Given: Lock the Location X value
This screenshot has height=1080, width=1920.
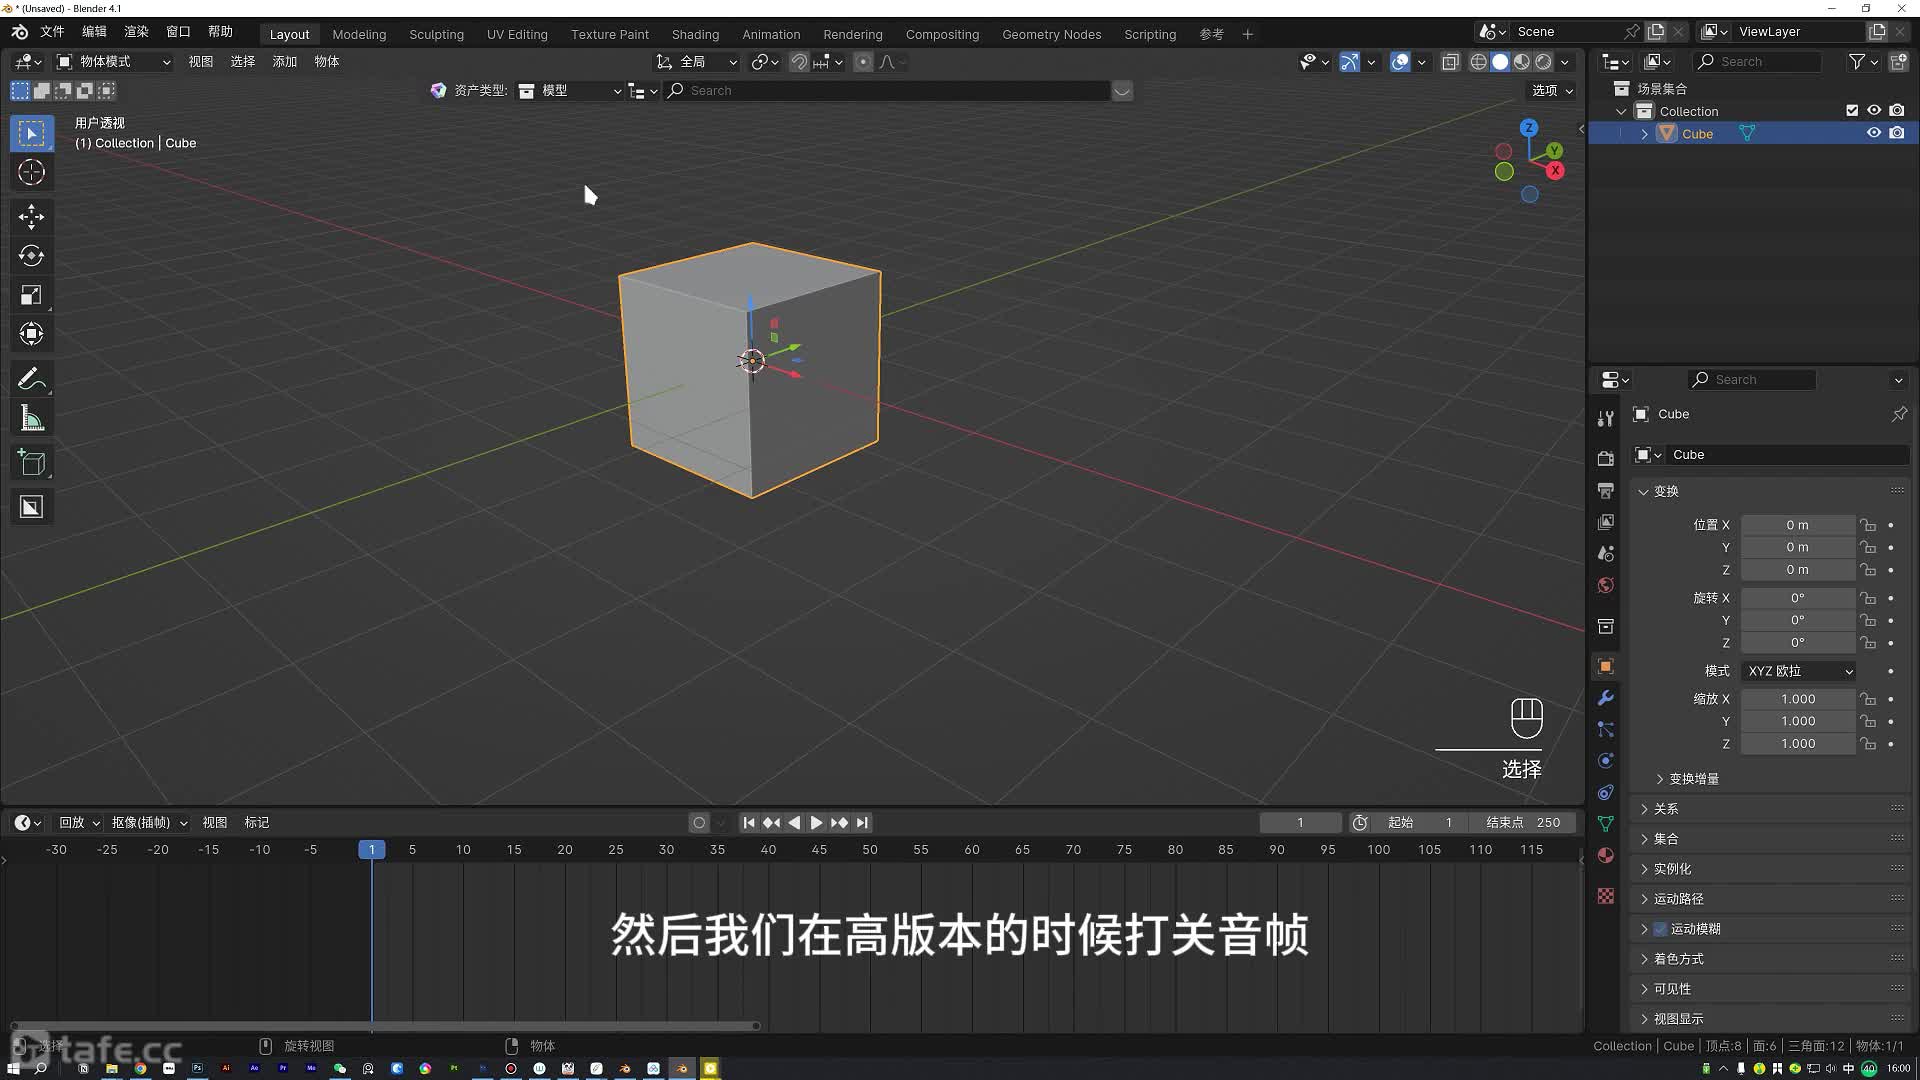Looking at the screenshot, I should (x=1867, y=525).
